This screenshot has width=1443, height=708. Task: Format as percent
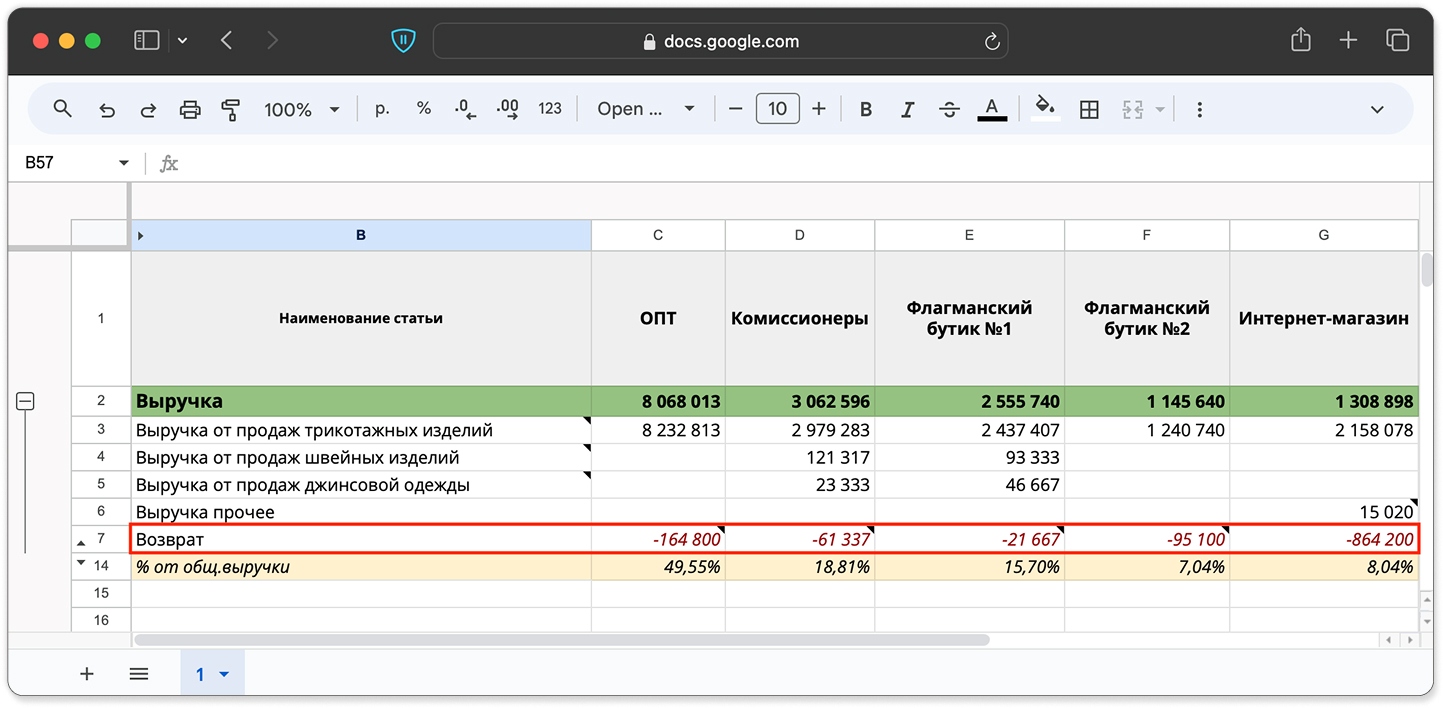tap(424, 109)
